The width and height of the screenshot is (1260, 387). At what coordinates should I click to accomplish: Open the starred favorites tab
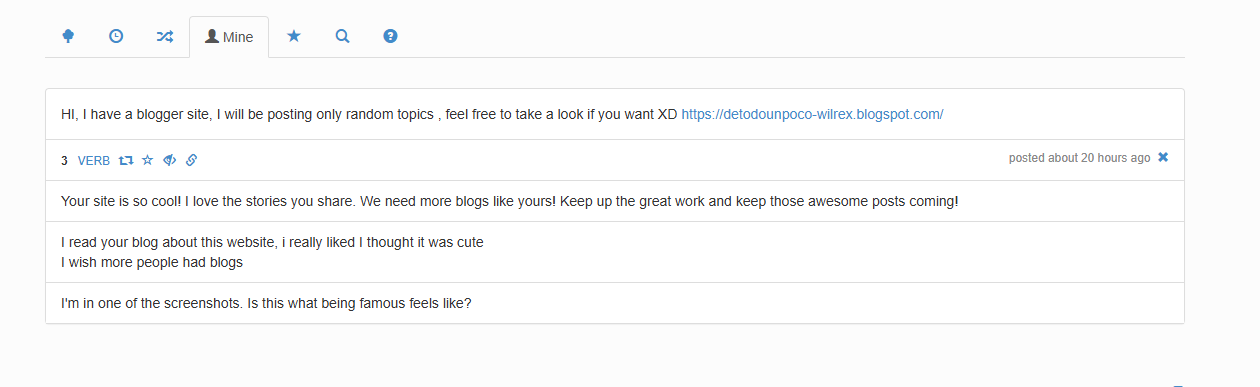[x=294, y=36]
